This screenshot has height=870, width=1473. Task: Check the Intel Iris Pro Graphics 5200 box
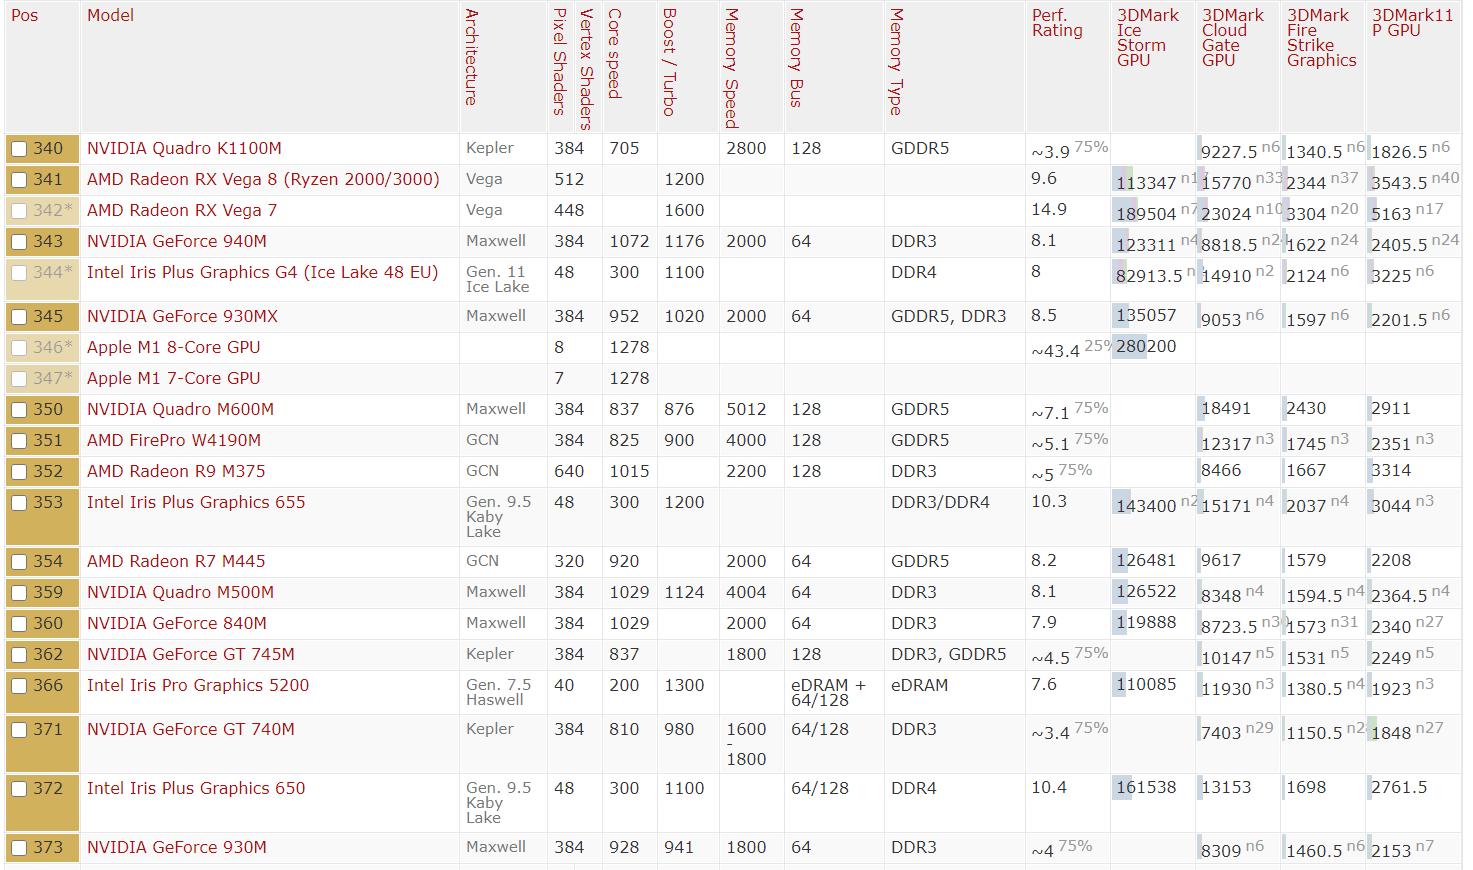(x=19, y=686)
